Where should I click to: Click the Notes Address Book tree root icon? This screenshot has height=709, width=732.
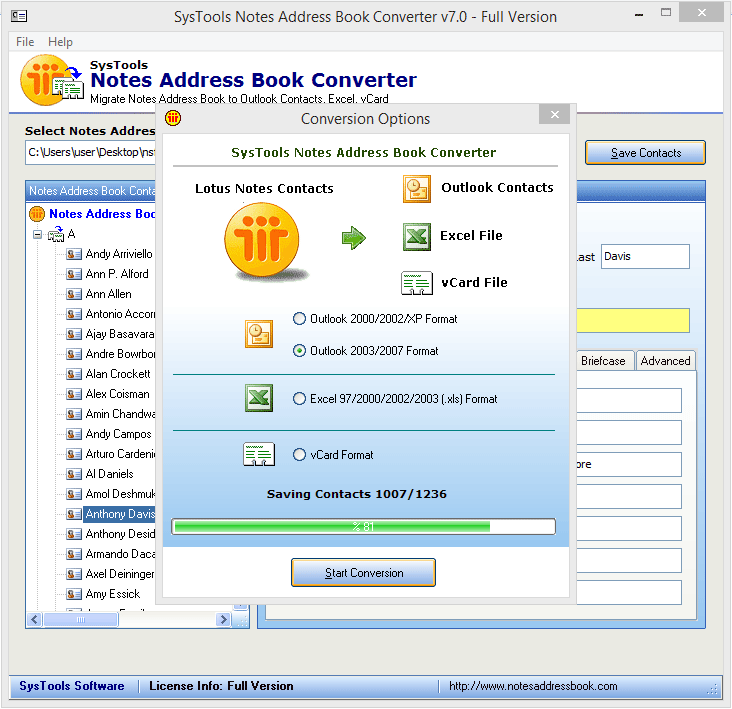pyautogui.click(x=37, y=214)
